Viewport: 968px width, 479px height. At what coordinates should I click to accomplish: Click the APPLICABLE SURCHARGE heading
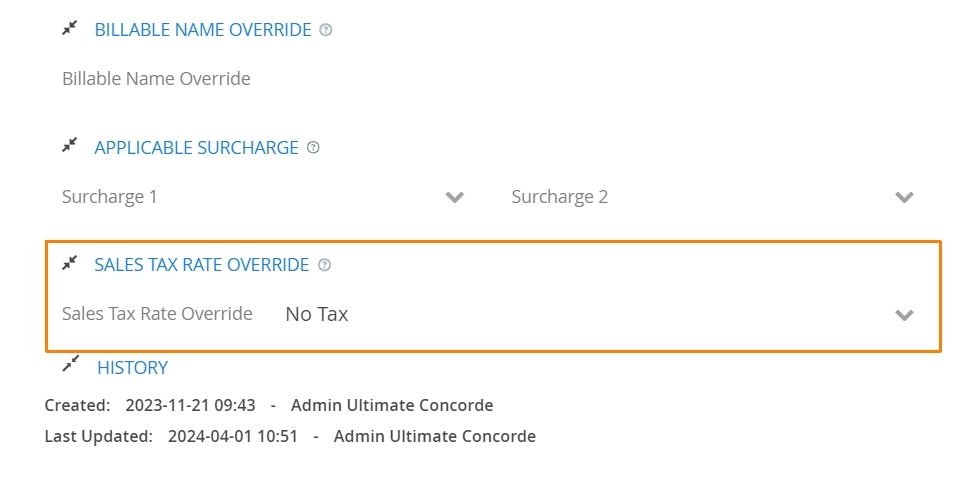point(196,148)
